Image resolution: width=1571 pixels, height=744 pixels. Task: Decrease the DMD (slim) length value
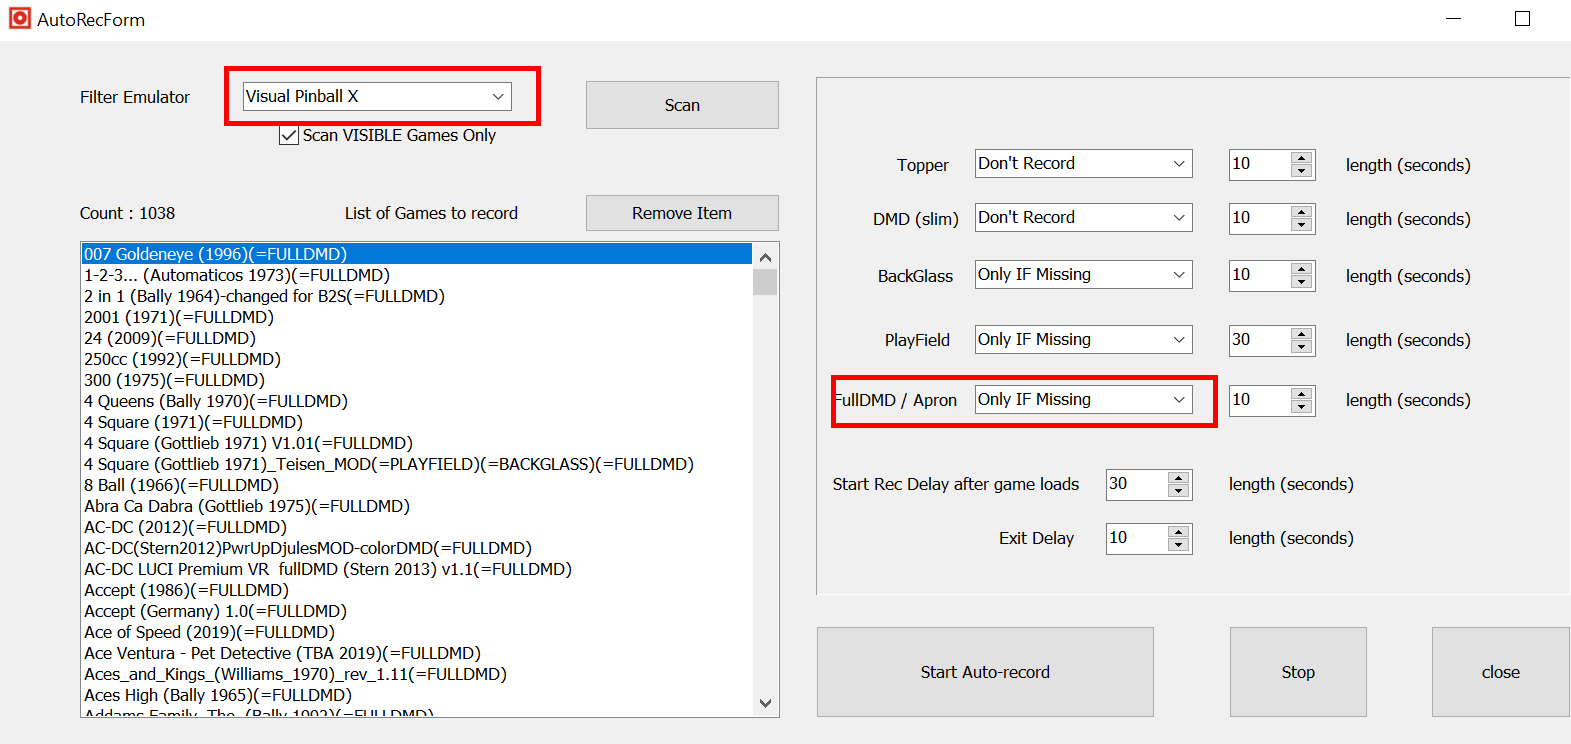1301,225
